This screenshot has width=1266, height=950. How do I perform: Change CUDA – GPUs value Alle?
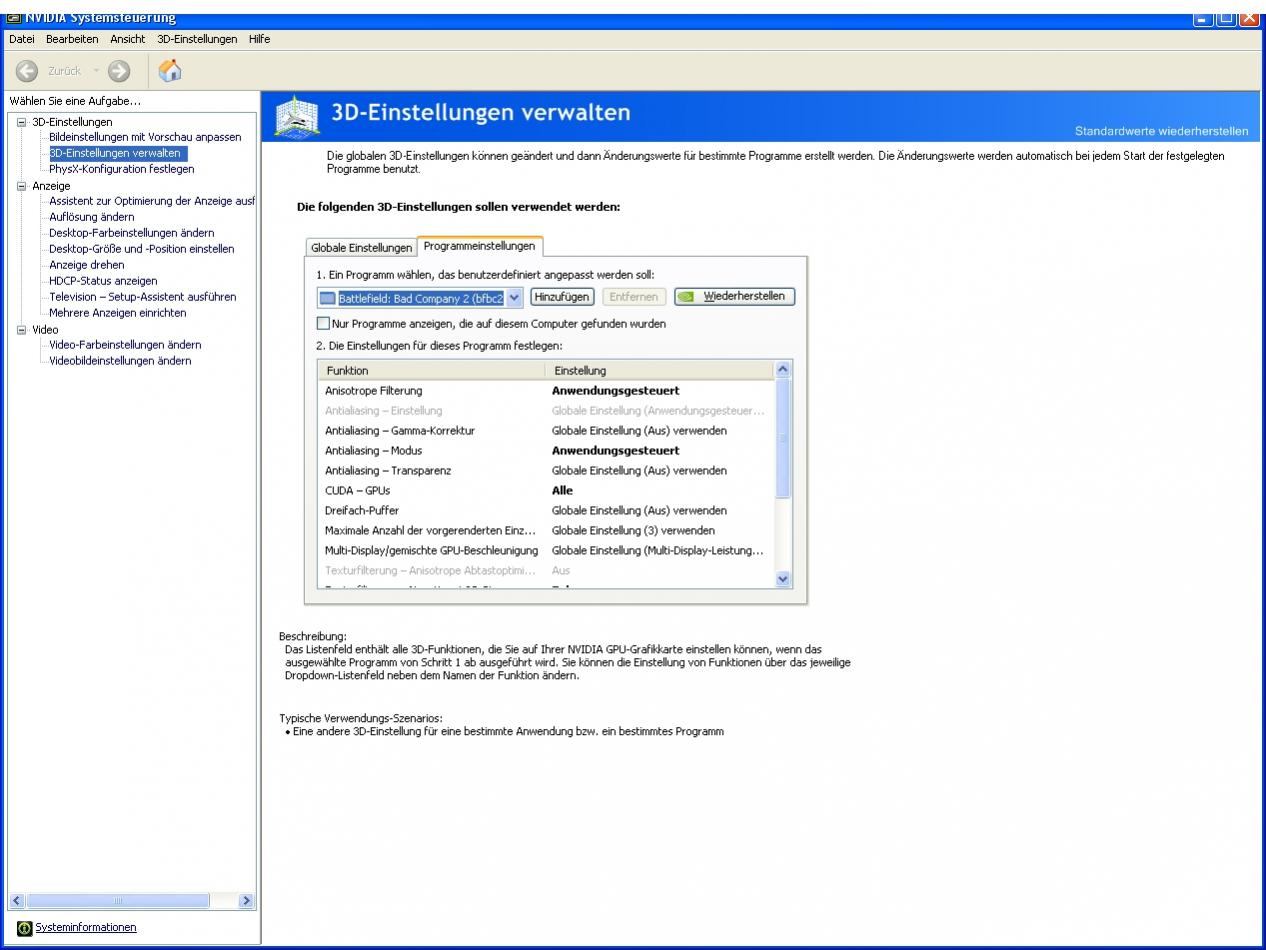(x=562, y=491)
